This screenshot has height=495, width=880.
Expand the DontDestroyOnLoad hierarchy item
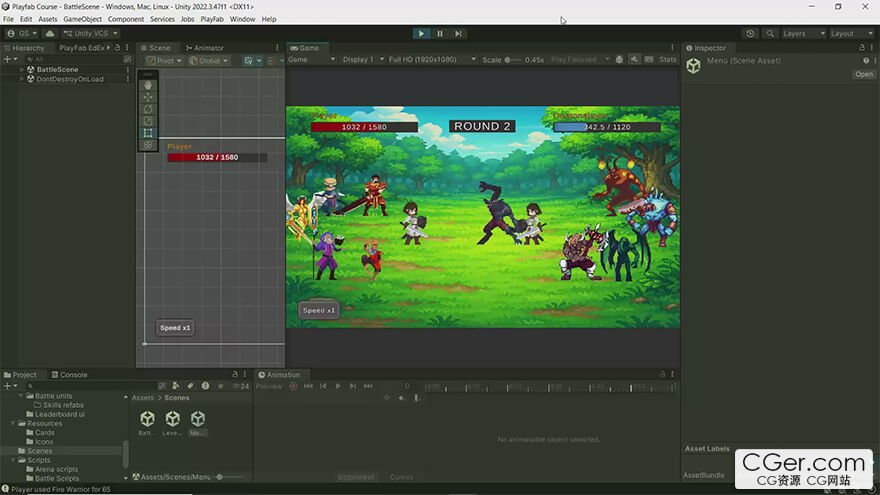(x=22, y=79)
